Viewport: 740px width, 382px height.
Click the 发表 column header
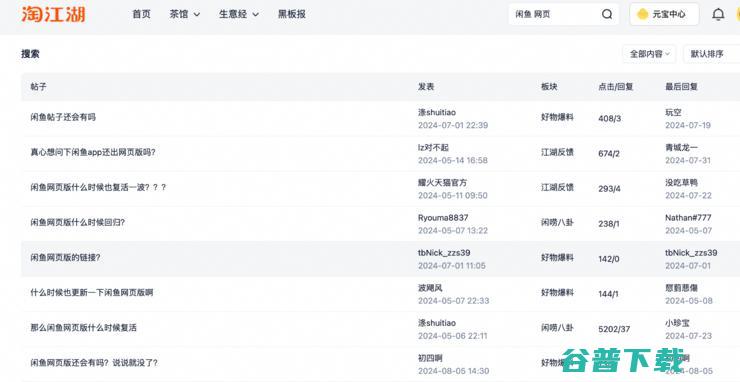(x=426, y=86)
